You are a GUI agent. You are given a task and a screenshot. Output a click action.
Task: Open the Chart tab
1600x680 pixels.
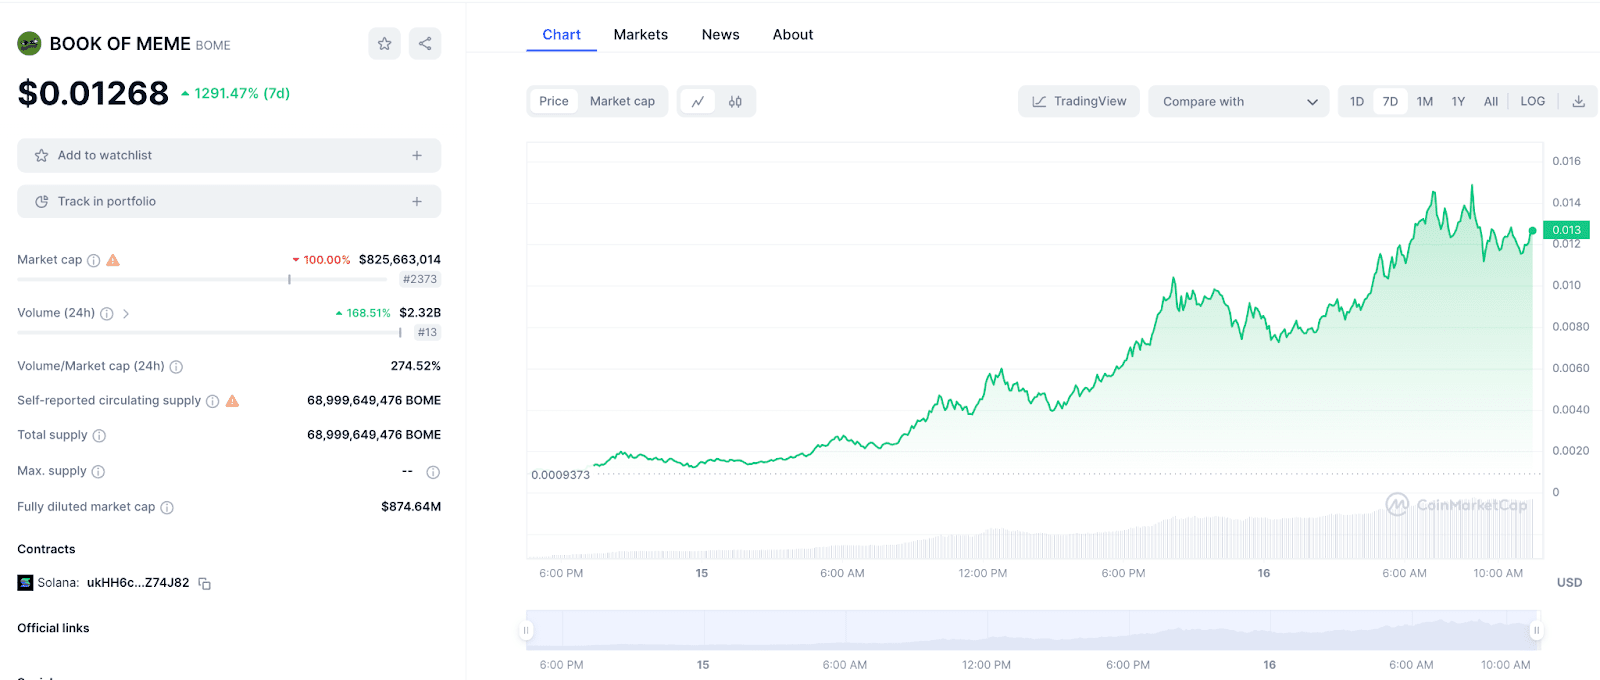[561, 34]
